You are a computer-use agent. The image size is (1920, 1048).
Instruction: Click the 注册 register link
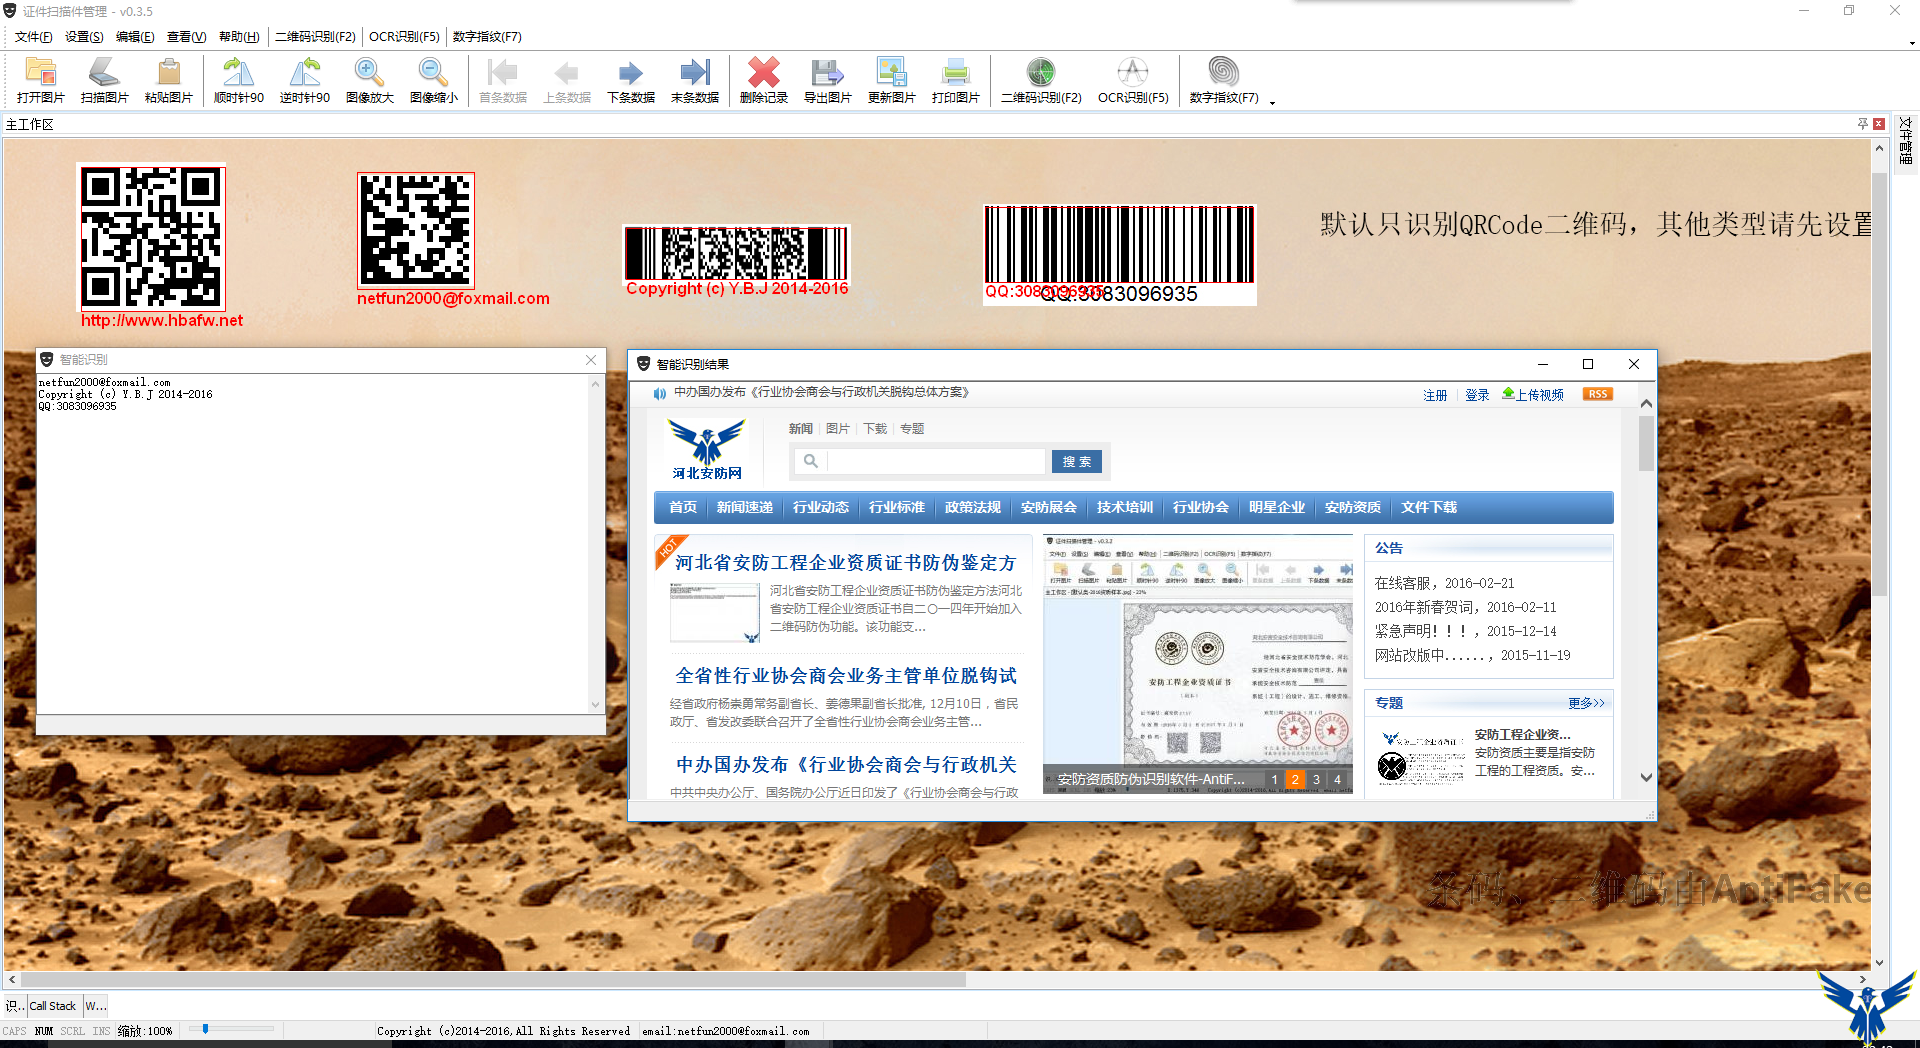click(x=1435, y=395)
